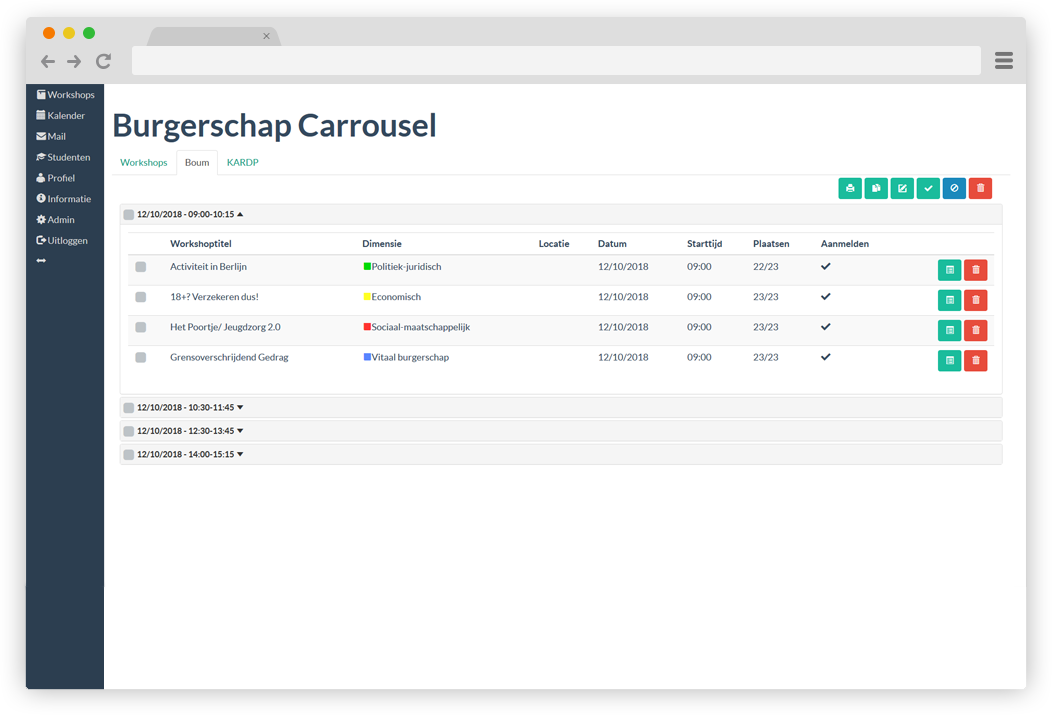Open list icon for 18+? Verzekeren dus!

point(949,300)
